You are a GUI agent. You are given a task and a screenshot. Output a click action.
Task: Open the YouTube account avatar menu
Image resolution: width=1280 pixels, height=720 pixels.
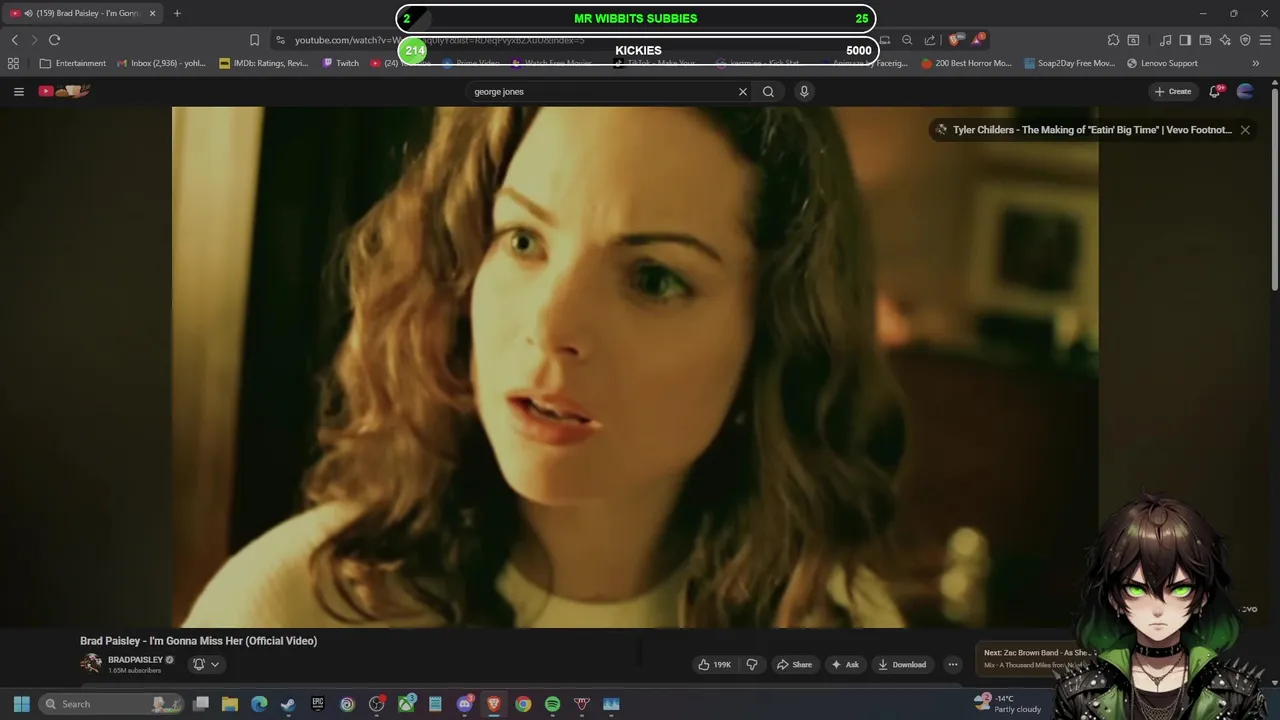(x=1245, y=91)
